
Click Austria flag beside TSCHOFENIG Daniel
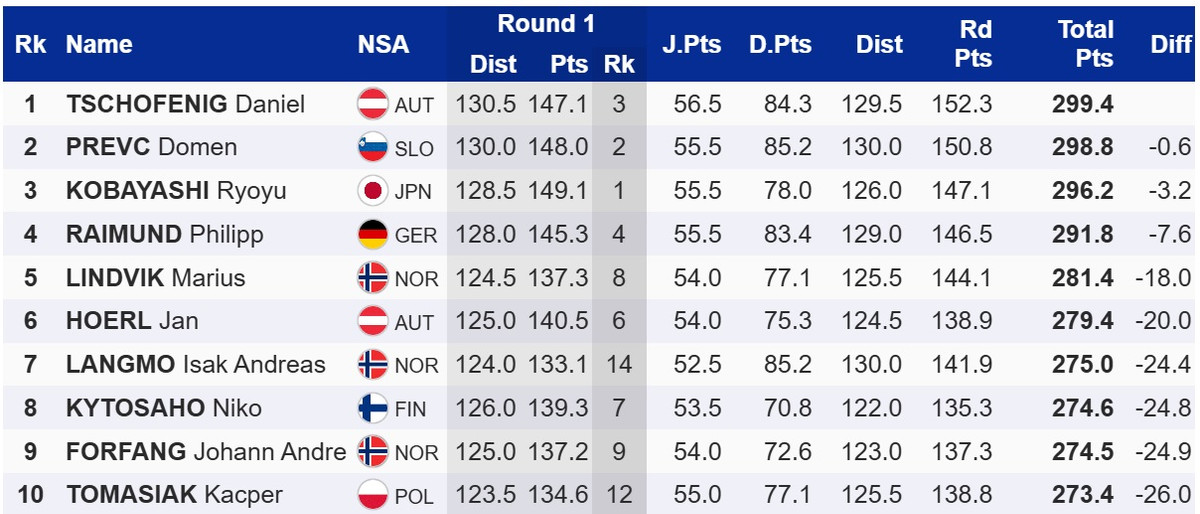373,104
